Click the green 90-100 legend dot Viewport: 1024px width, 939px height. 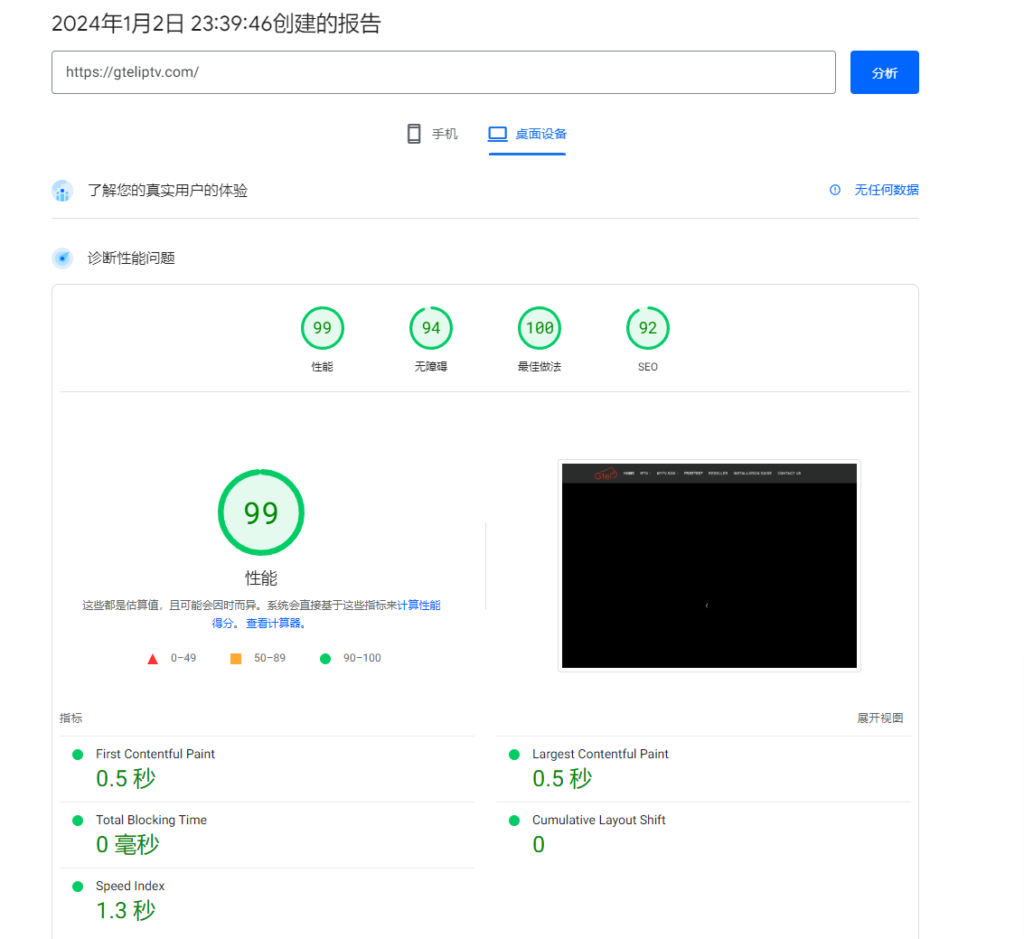[x=325, y=658]
